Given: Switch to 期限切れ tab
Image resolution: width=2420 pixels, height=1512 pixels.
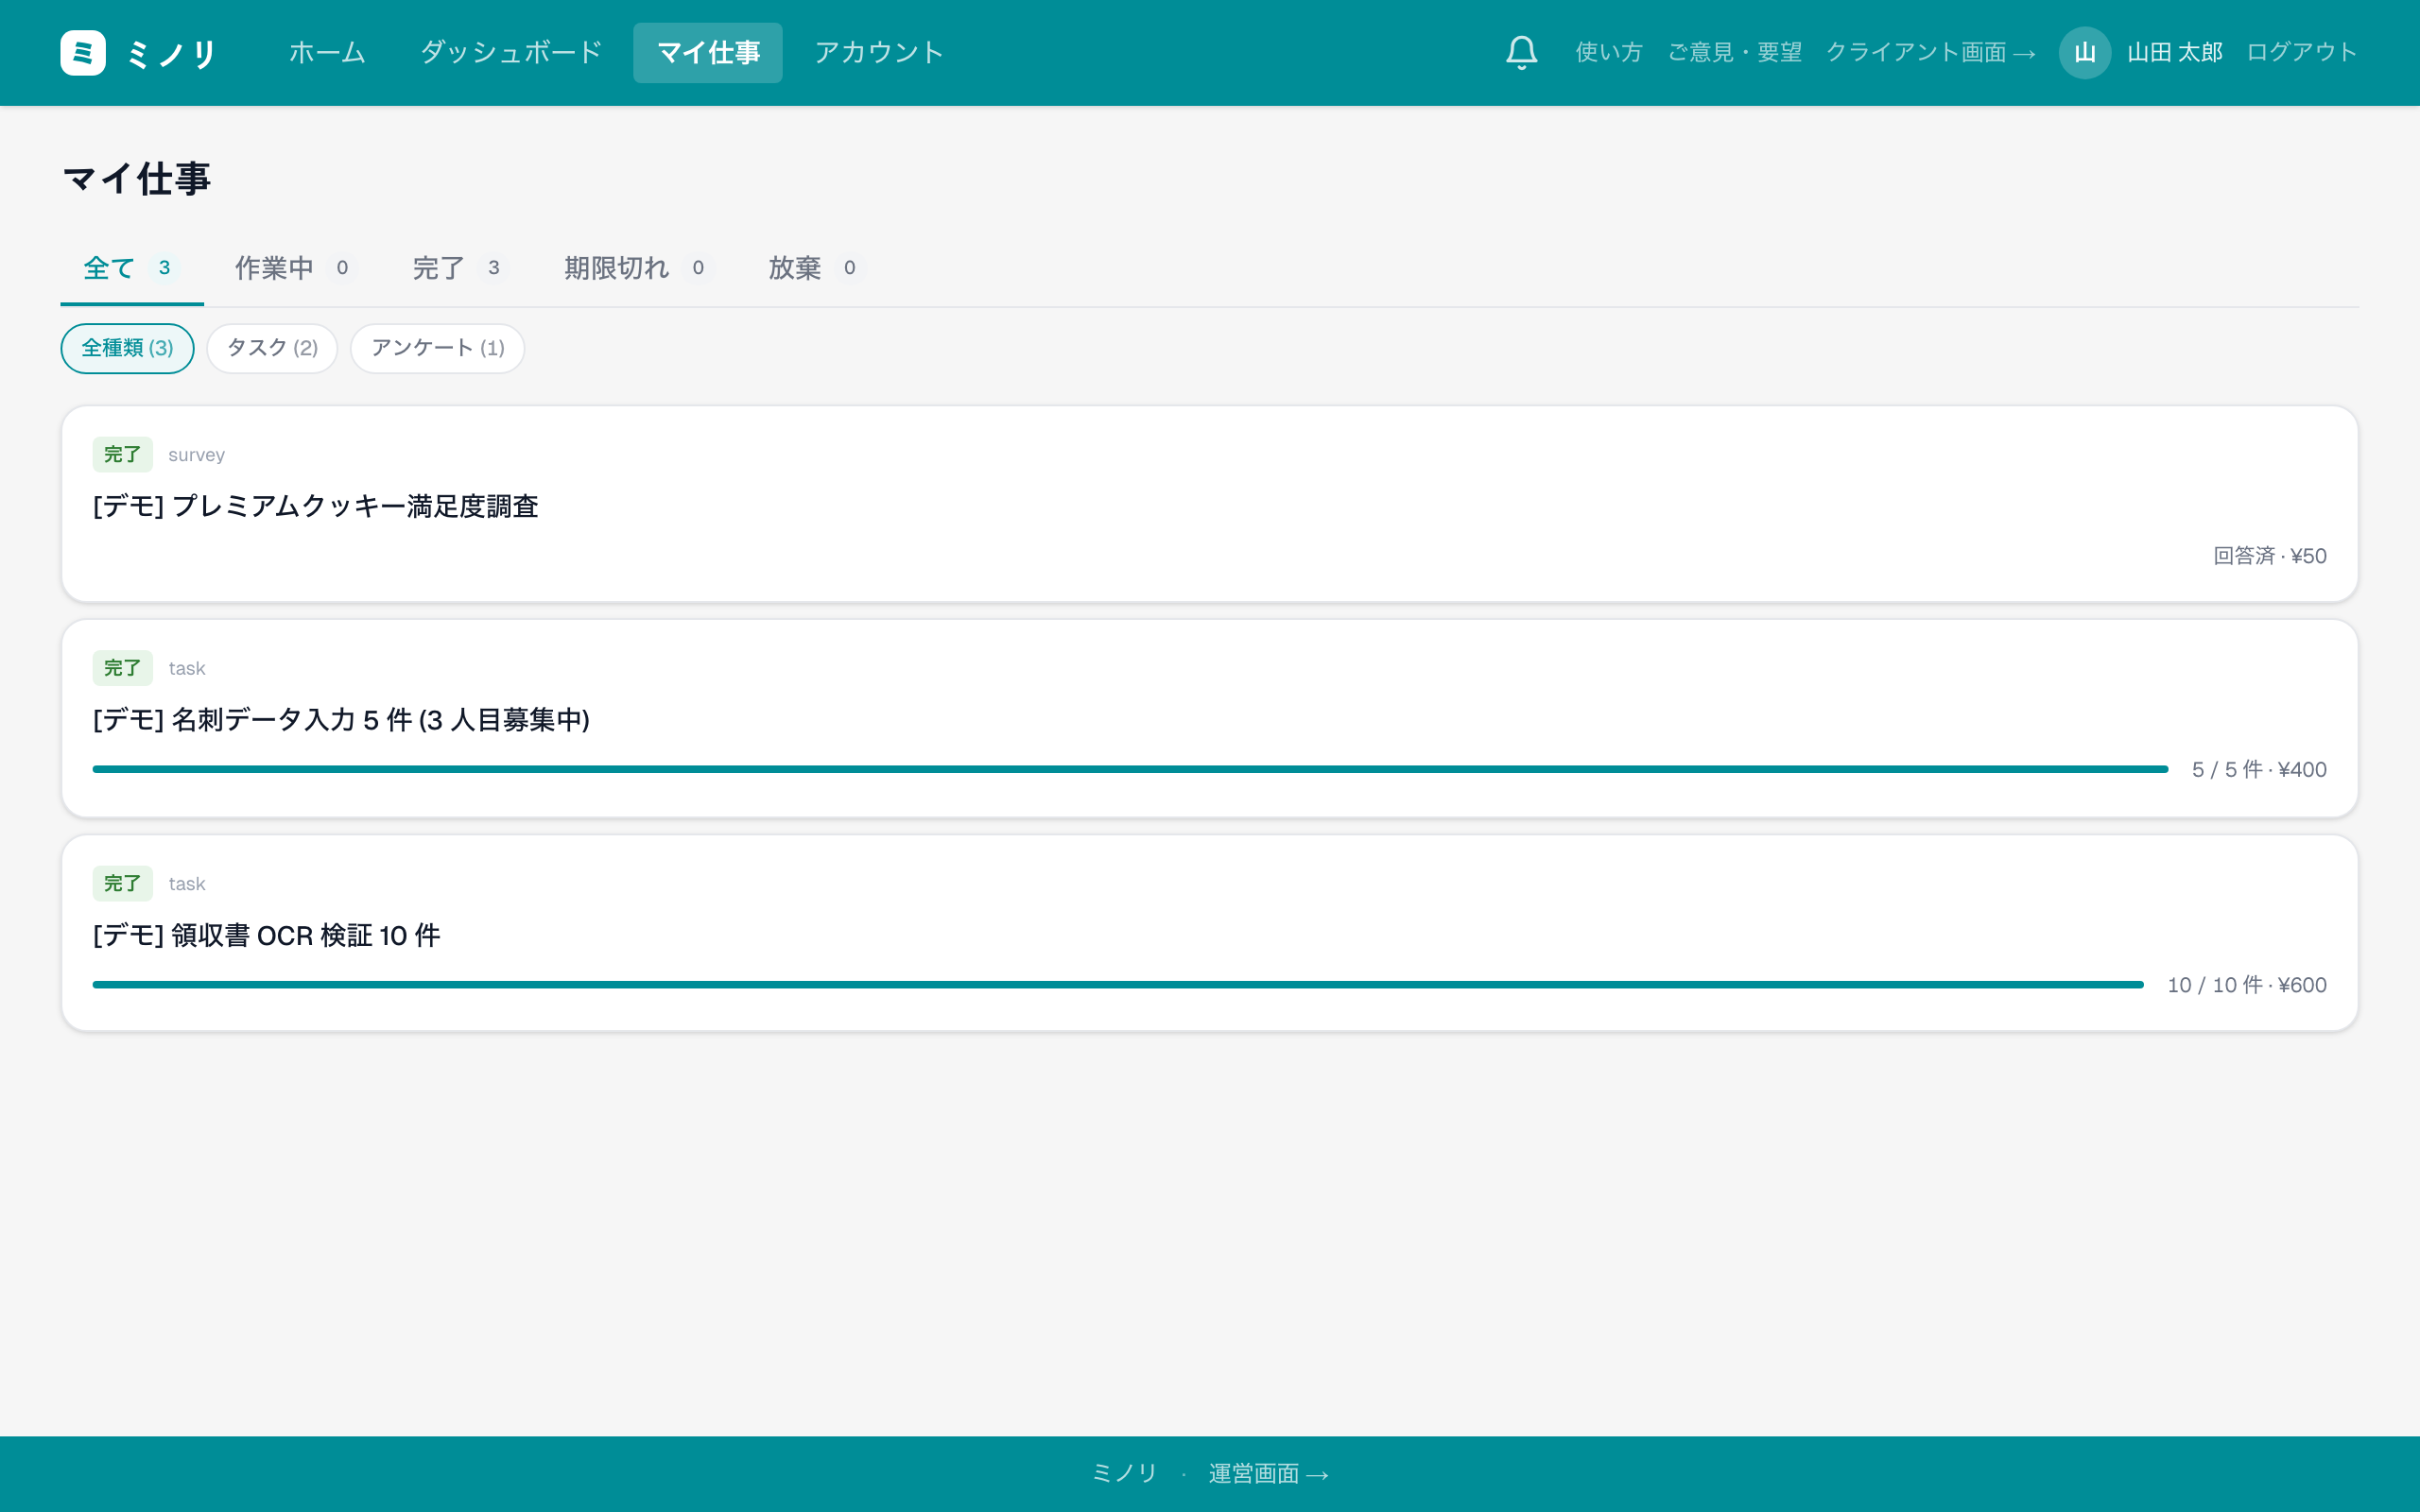Looking at the screenshot, I should (x=638, y=268).
